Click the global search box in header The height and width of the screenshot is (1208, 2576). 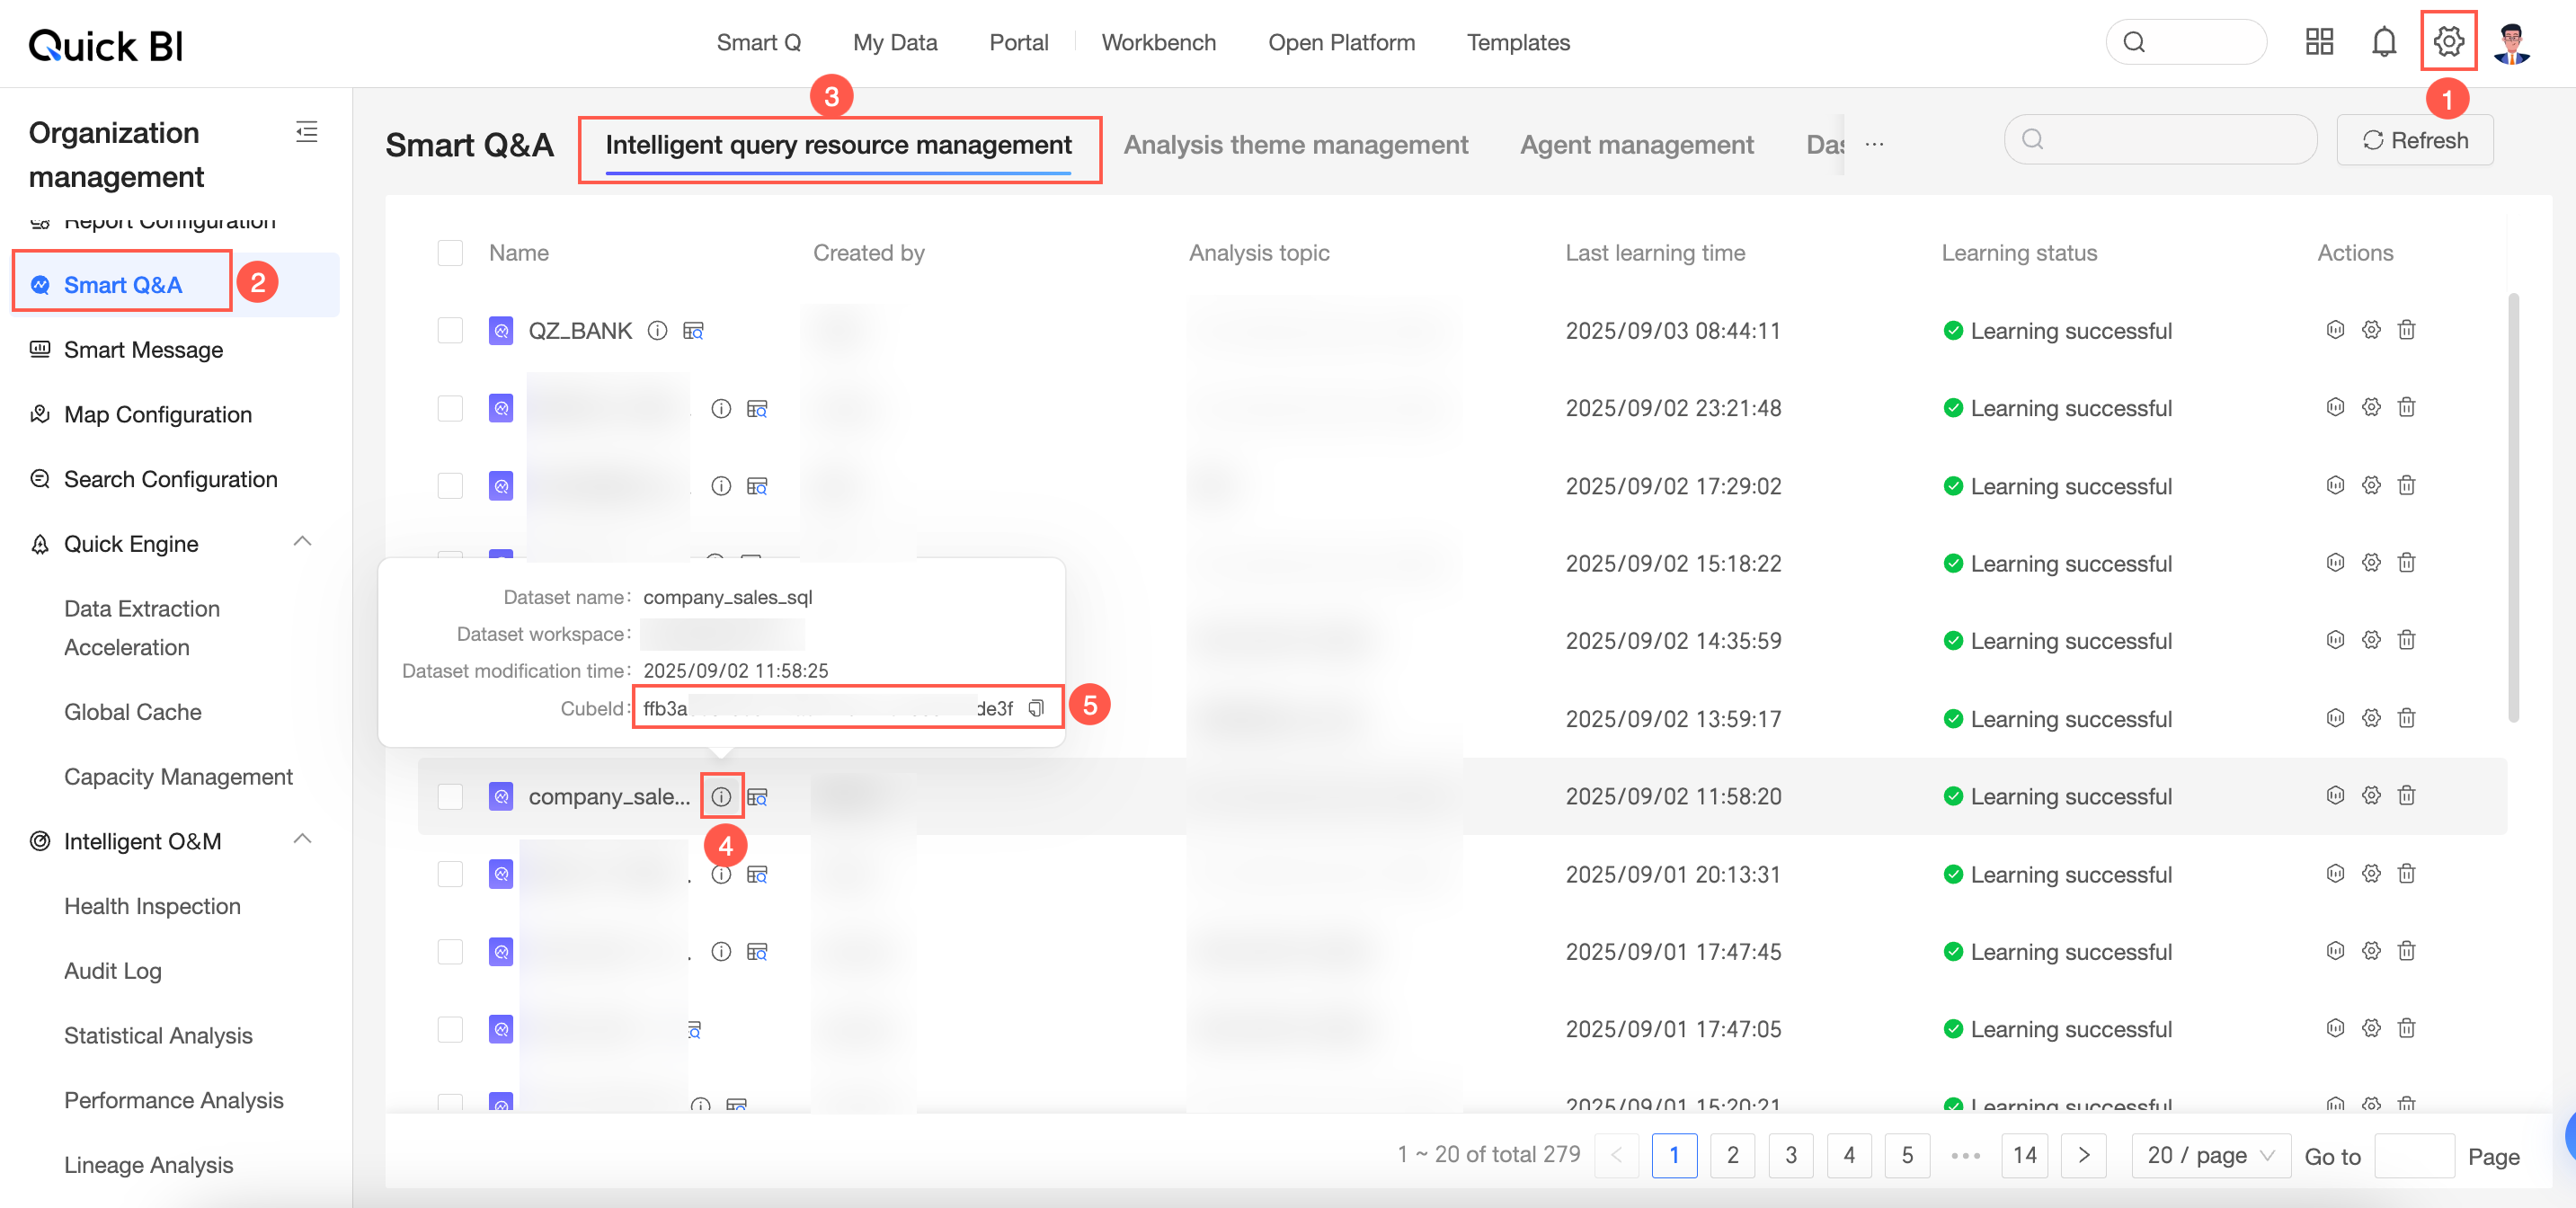tap(2185, 42)
